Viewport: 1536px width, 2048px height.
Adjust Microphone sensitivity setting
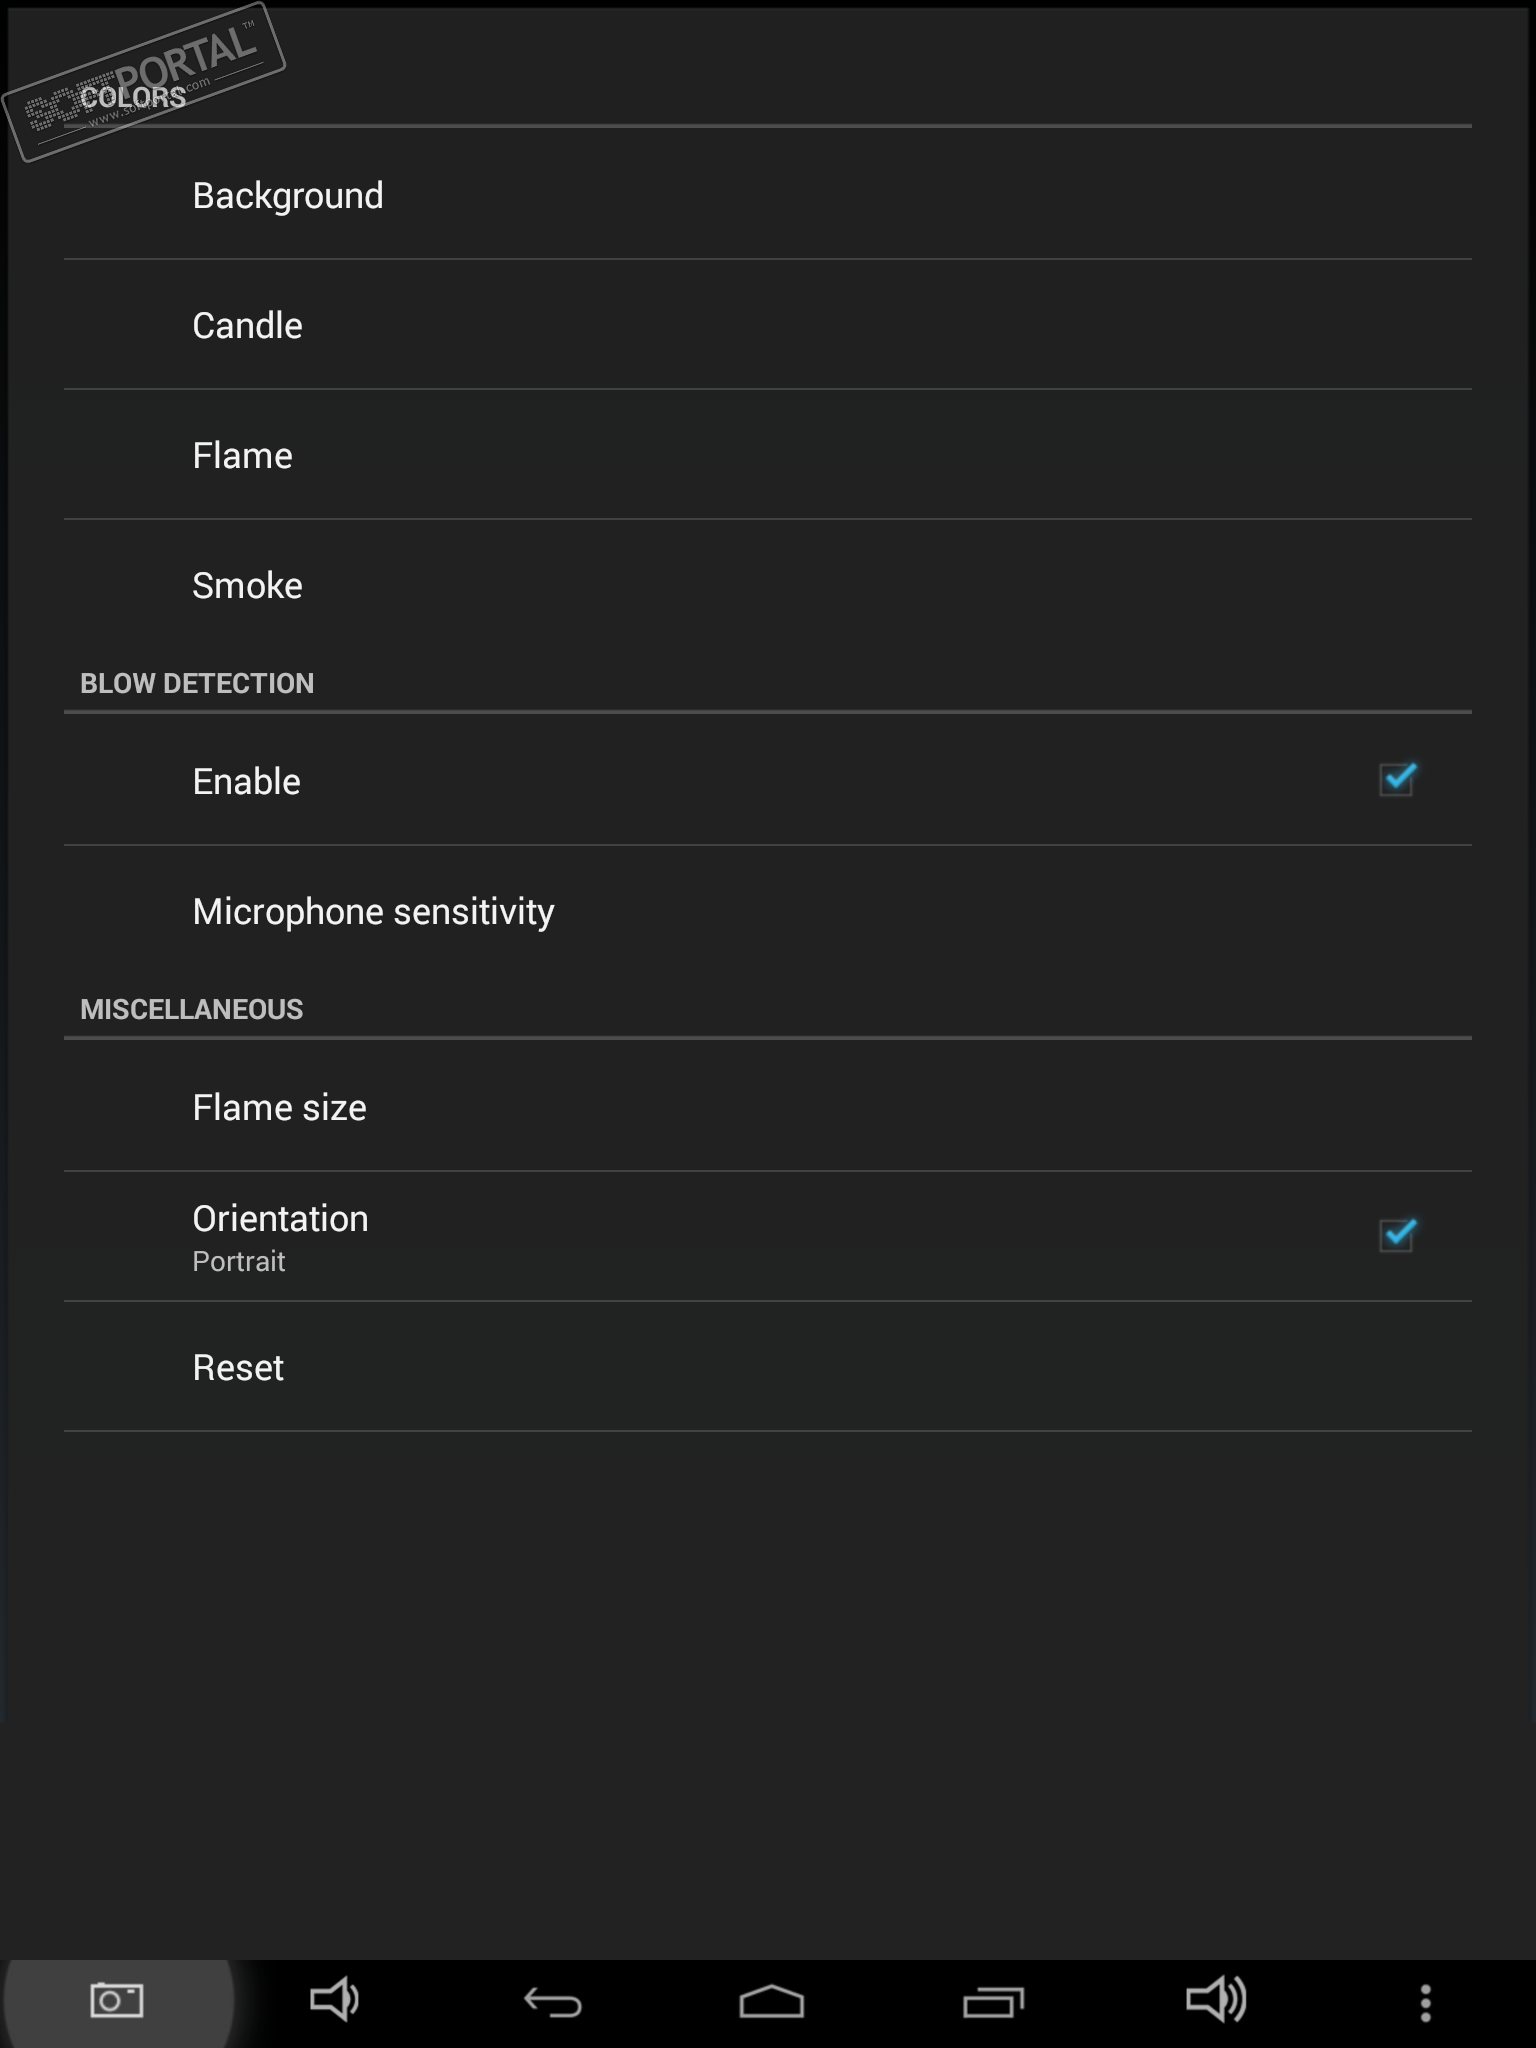tap(373, 912)
